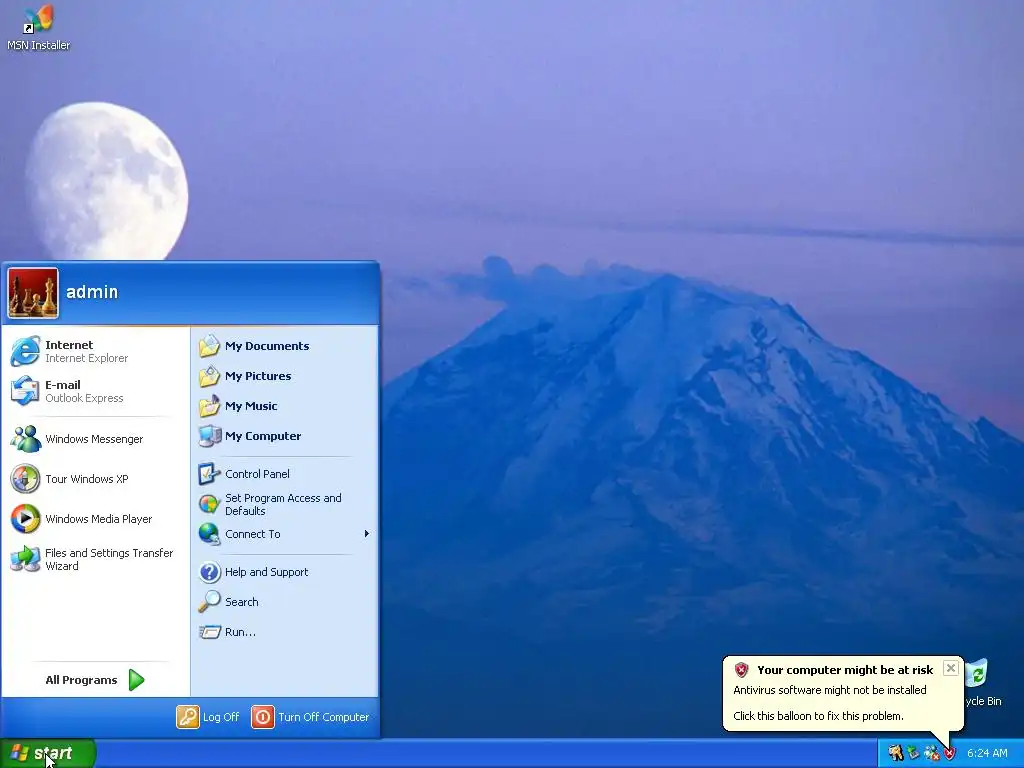Click 'Click this balloon to fix this problem.' text
1024x768 pixels.
pos(818,716)
